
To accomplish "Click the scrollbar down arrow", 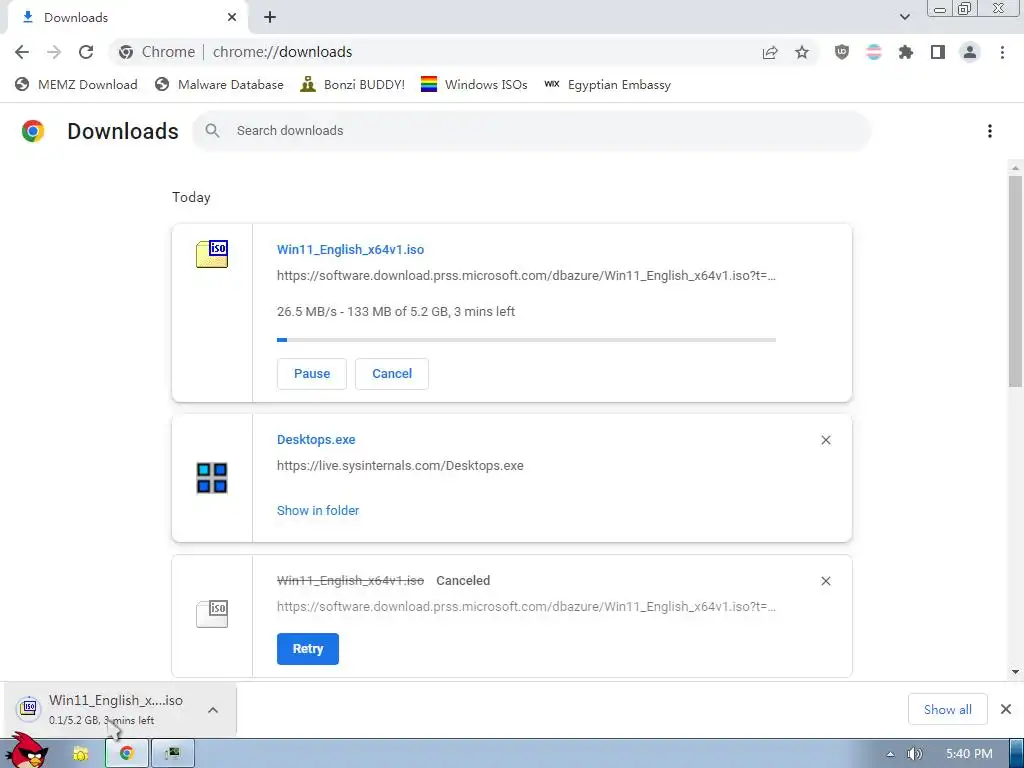I will tap(1015, 672).
